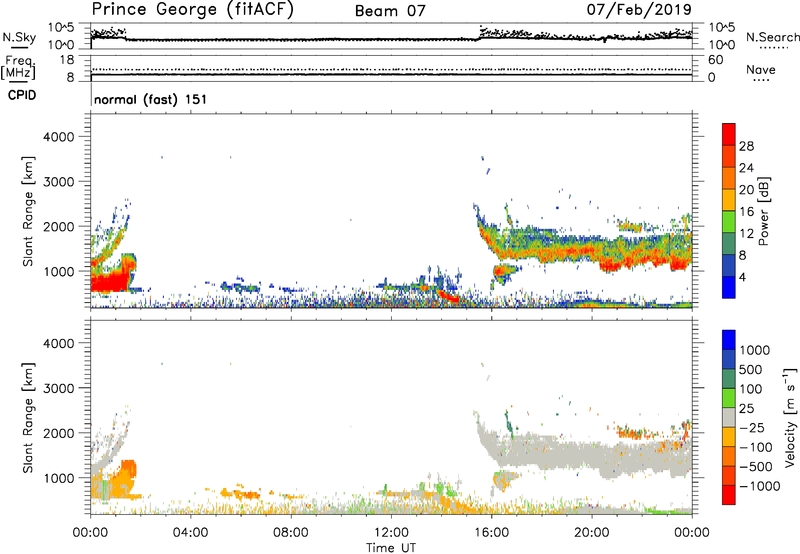
Task: Click the 'N.Sky' legend label
Action: point(19,37)
